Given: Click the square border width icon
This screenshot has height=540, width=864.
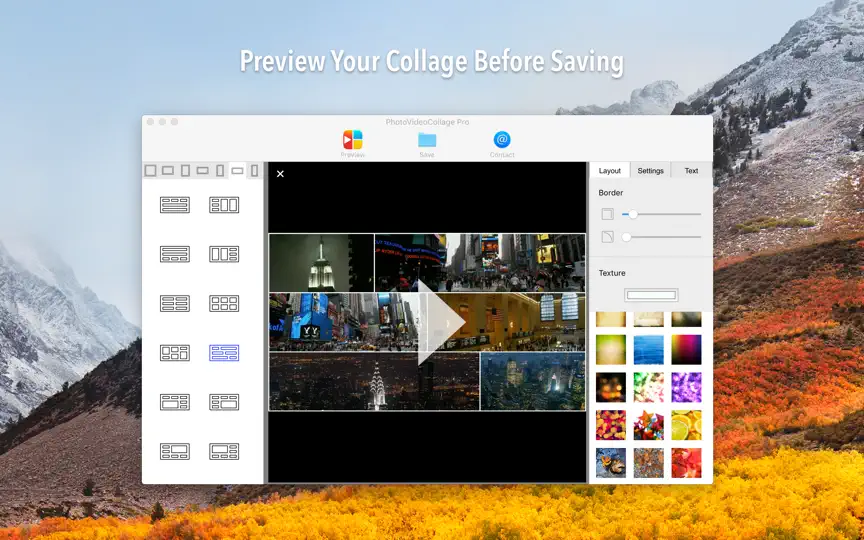Looking at the screenshot, I should click(607, 214).
